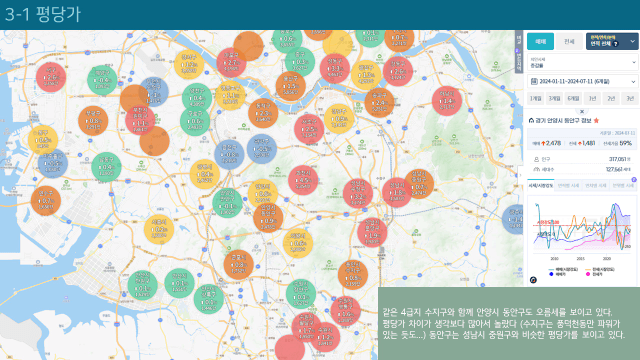Click the calendar icon in date field
Image resolution: width=640 pixels, height=360 pixels.
(x=534, y=82)
